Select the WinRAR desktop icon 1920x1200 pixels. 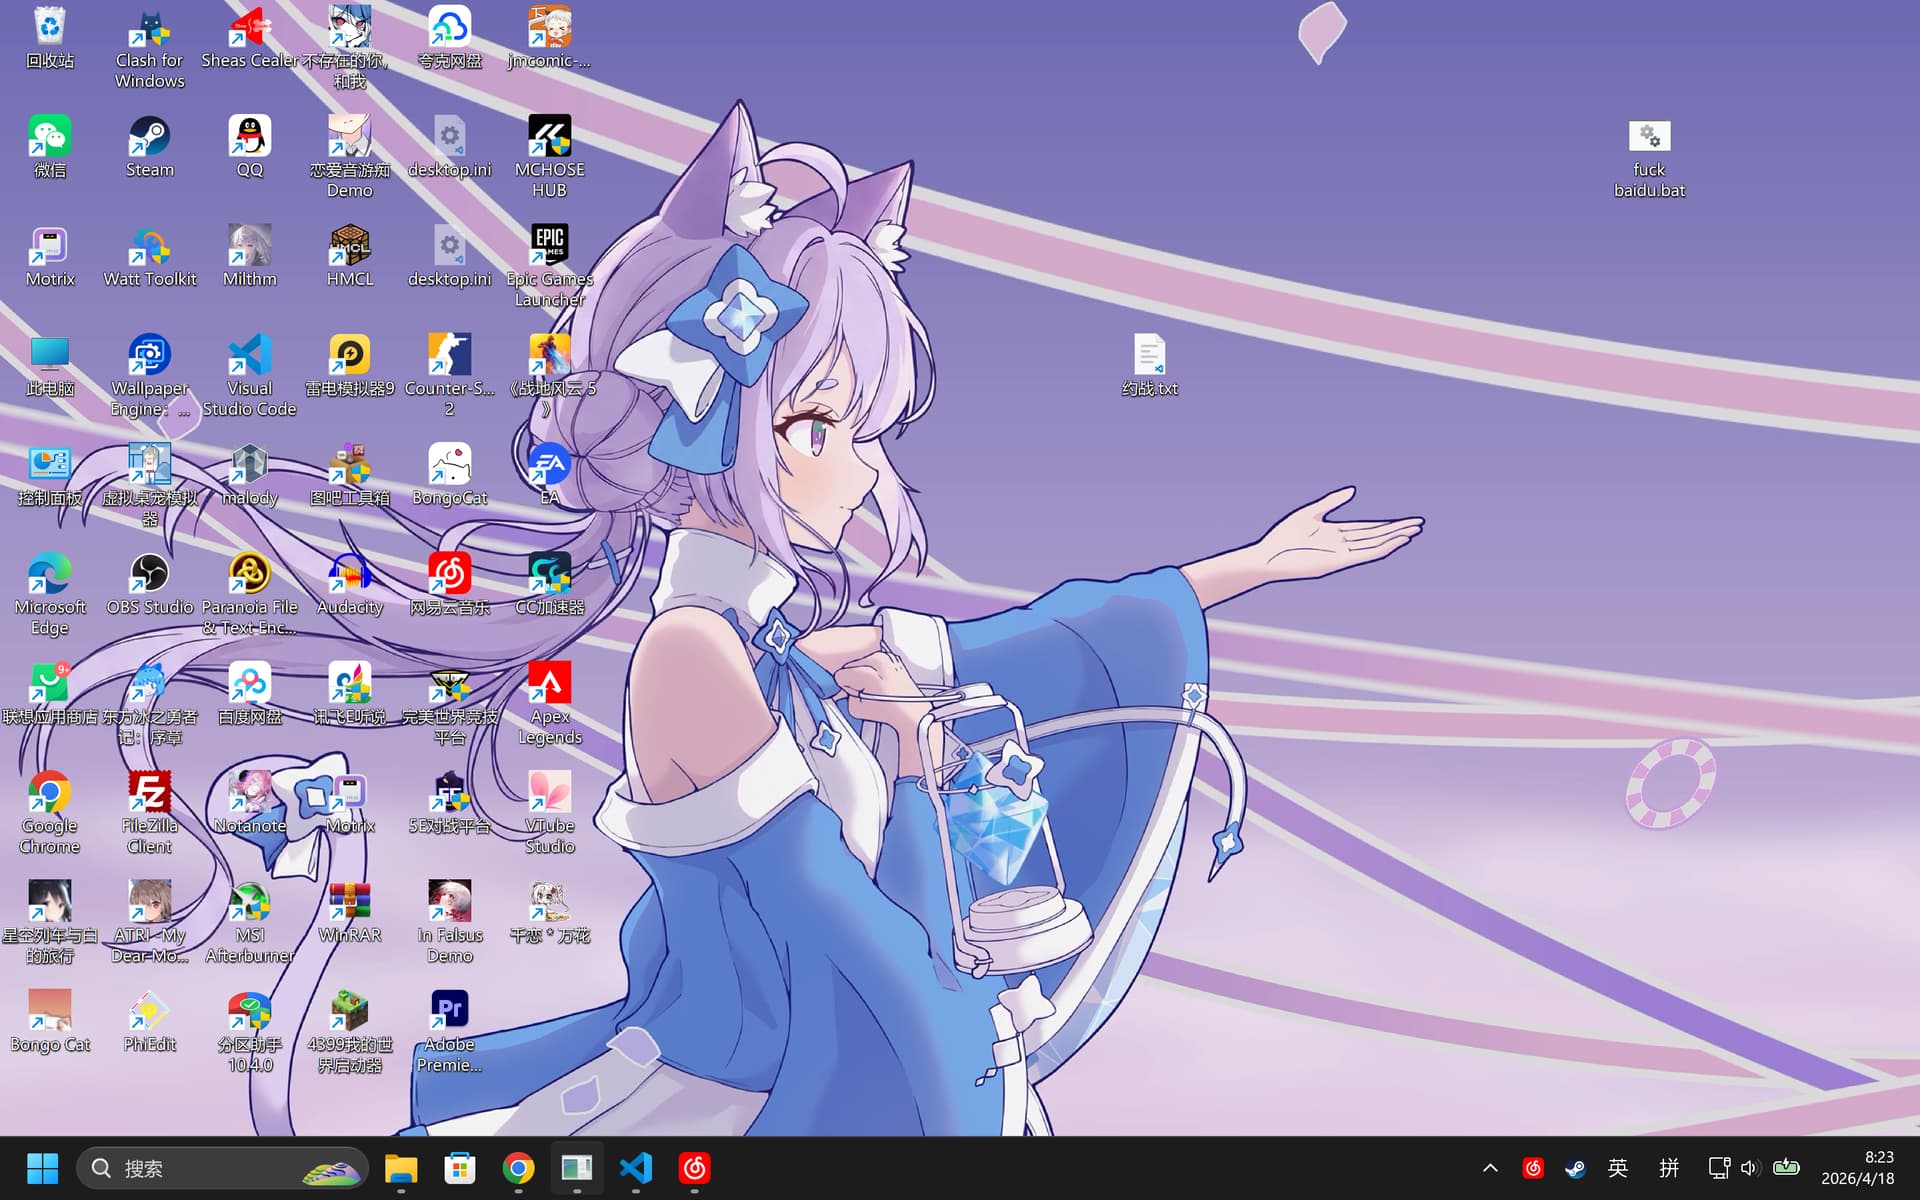[349, 912]
